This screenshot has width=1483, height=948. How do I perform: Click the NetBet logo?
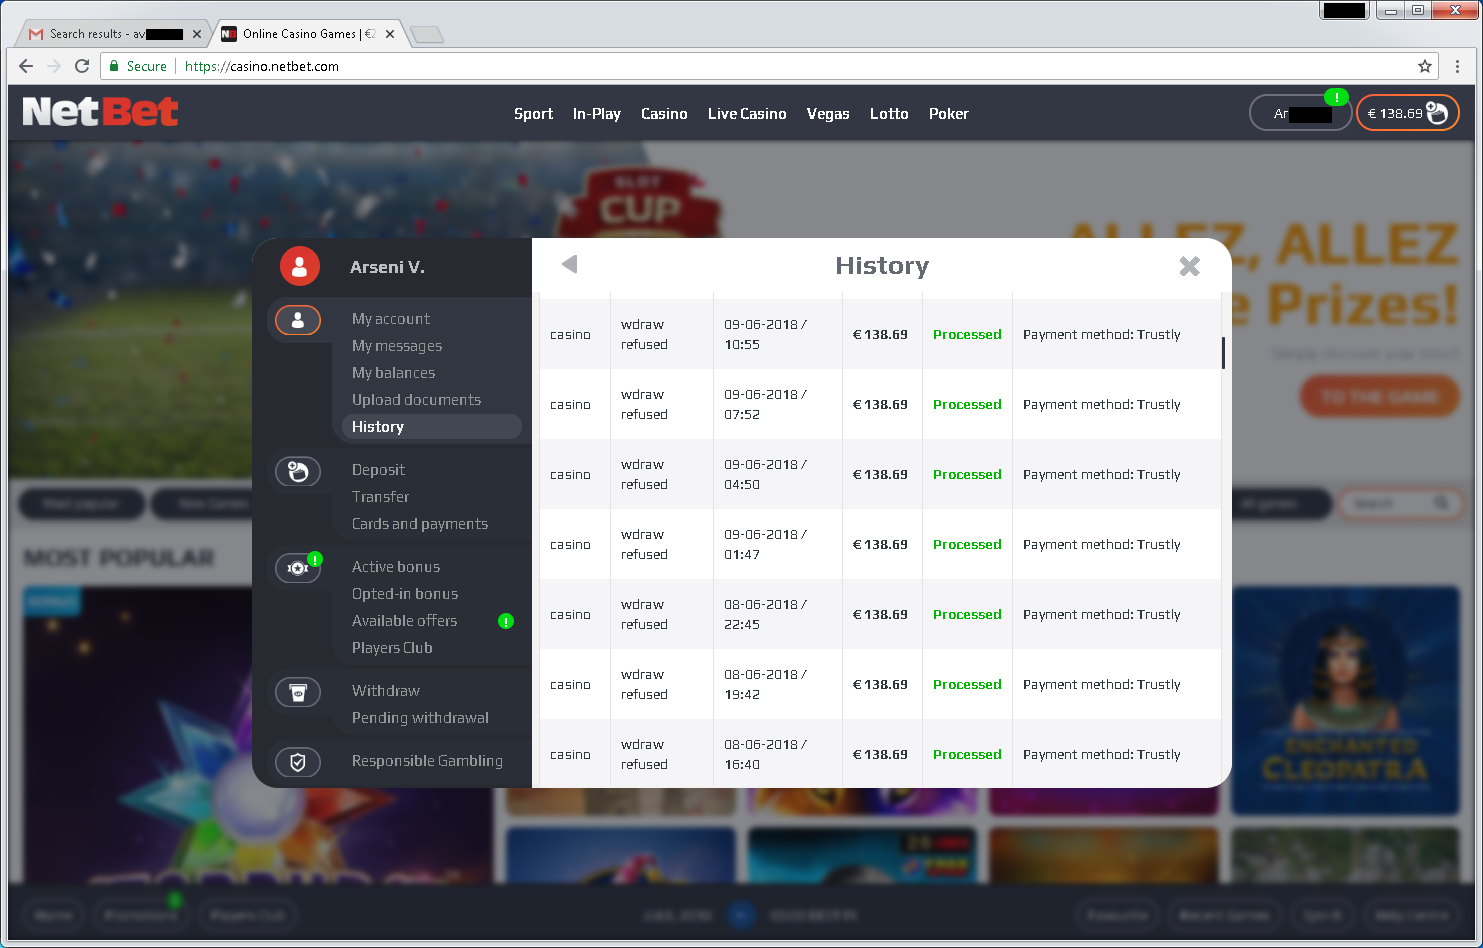click(x=100, y=112)
